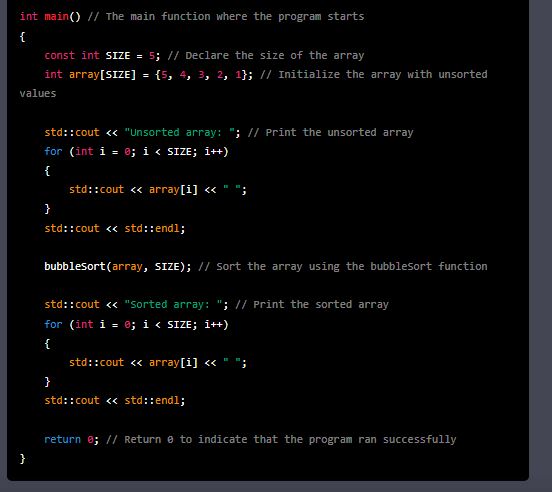
Task: Click the first for keyword
Action: point(53,151)
